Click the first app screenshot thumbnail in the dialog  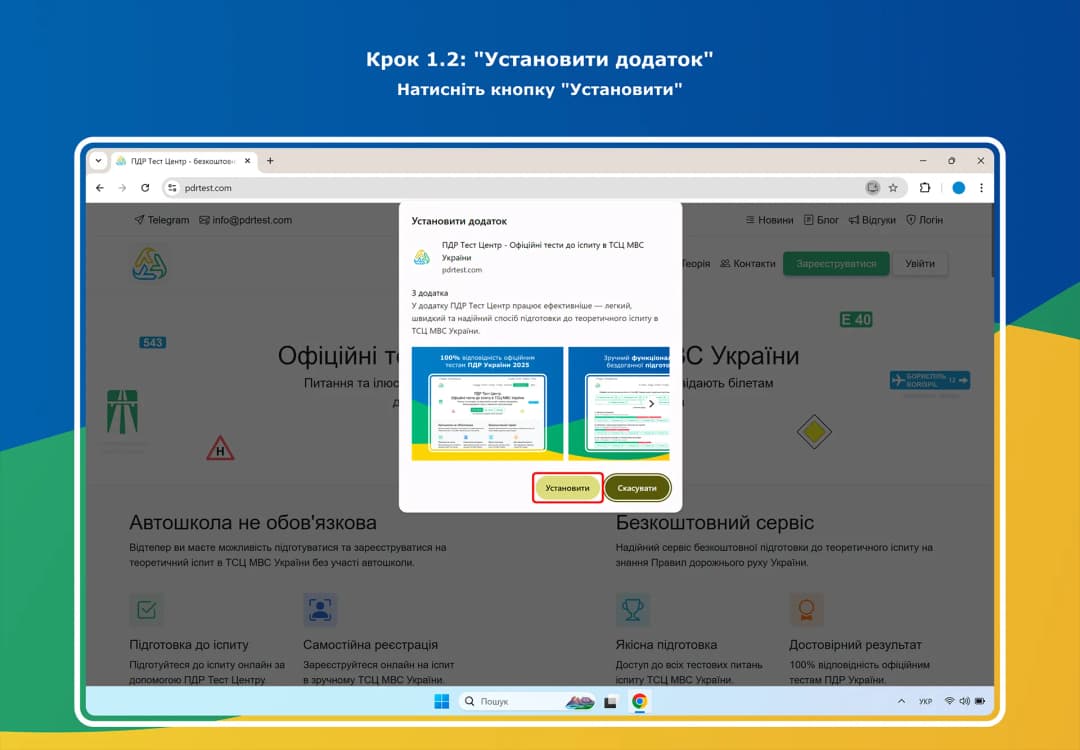(x=487, y=404)
